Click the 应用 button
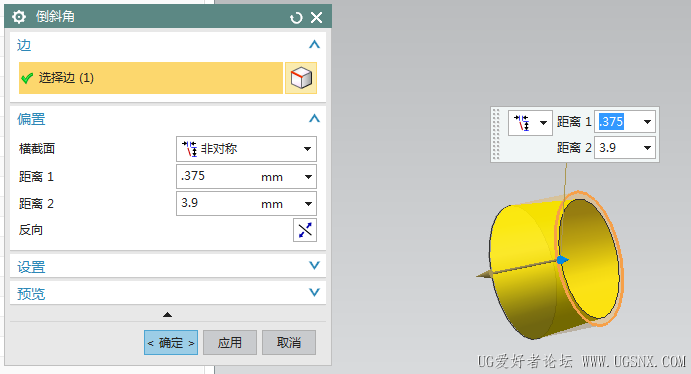The height and width of the screenshot is (374, 691). click(x=230, y=343)
